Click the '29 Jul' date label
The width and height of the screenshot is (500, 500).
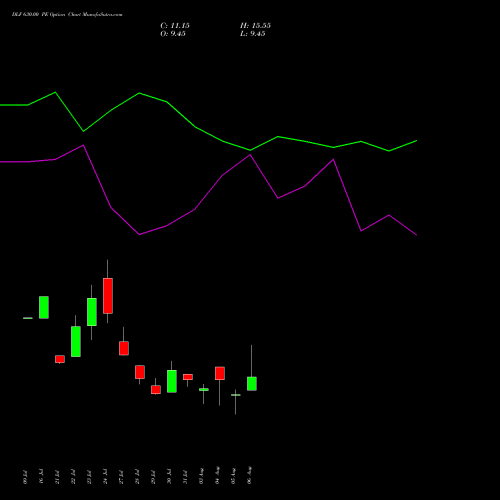pyautogui.click(x=153, y=477)
